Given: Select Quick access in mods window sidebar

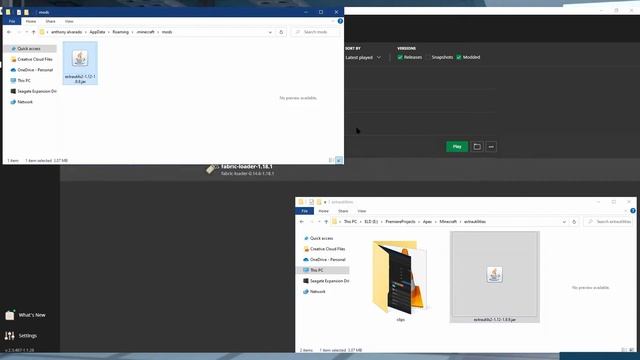Looking at the screenshot, I should (30, 49).
